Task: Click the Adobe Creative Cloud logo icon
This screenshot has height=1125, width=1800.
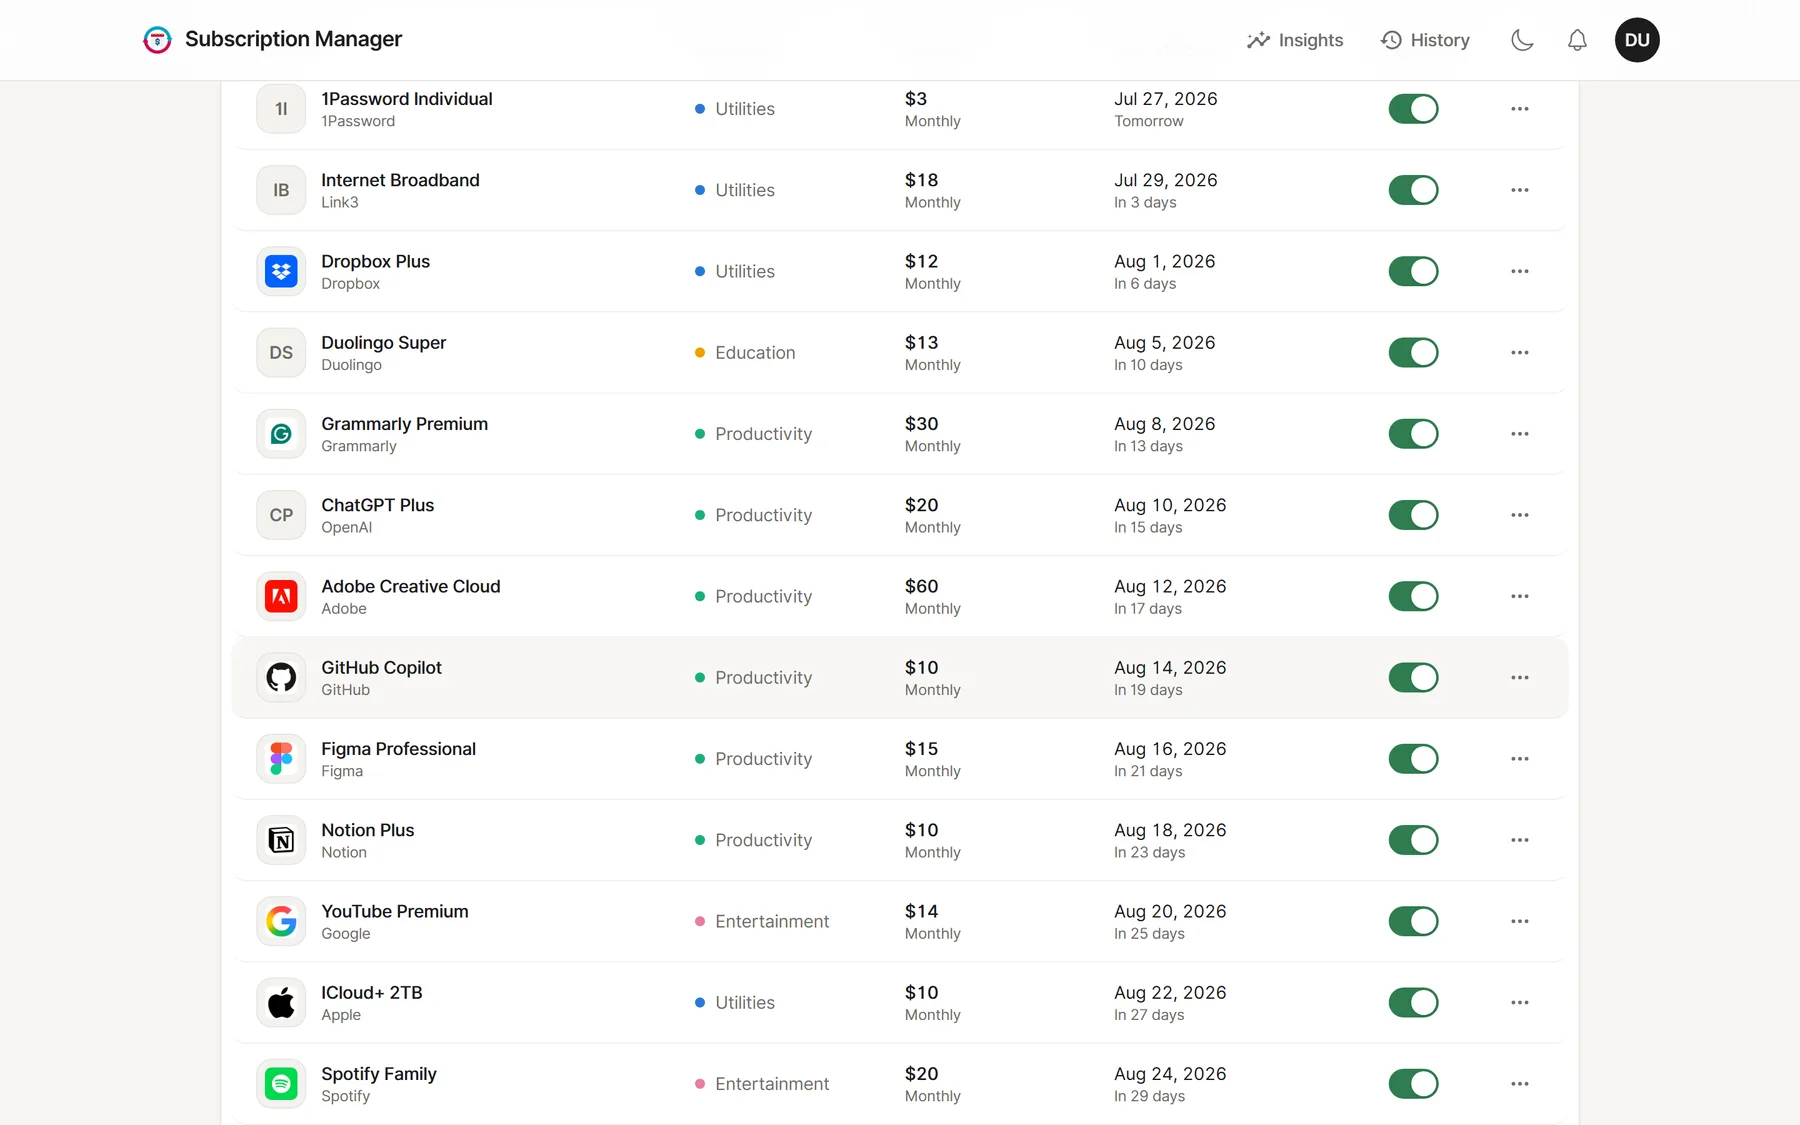Action: pos(281,596)
